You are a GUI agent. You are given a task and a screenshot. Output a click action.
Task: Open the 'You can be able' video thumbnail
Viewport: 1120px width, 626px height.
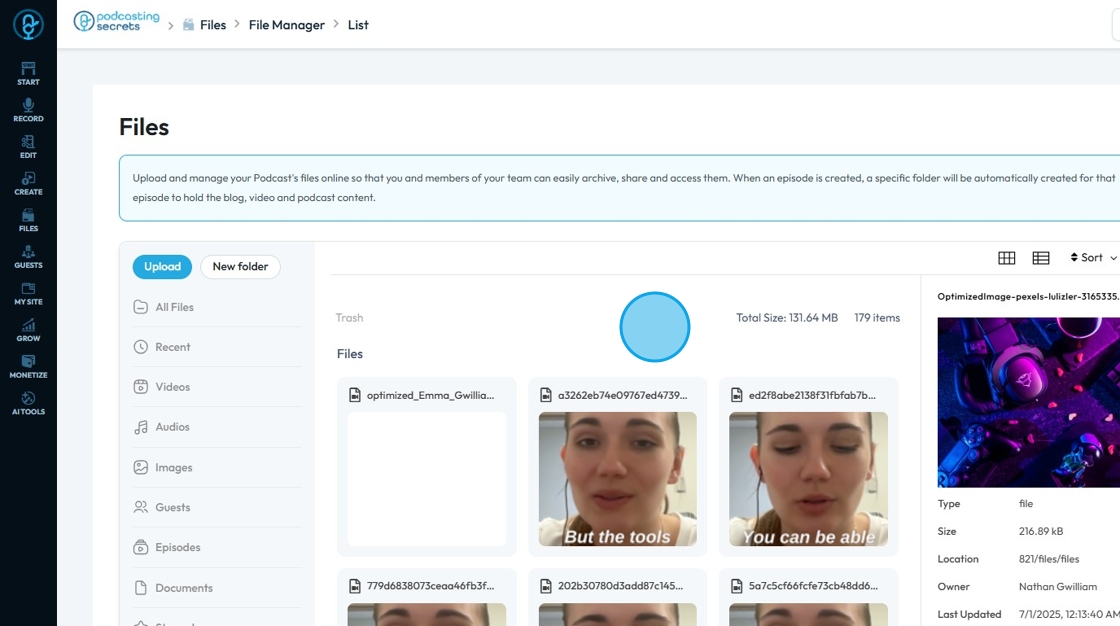pos(808,479)
